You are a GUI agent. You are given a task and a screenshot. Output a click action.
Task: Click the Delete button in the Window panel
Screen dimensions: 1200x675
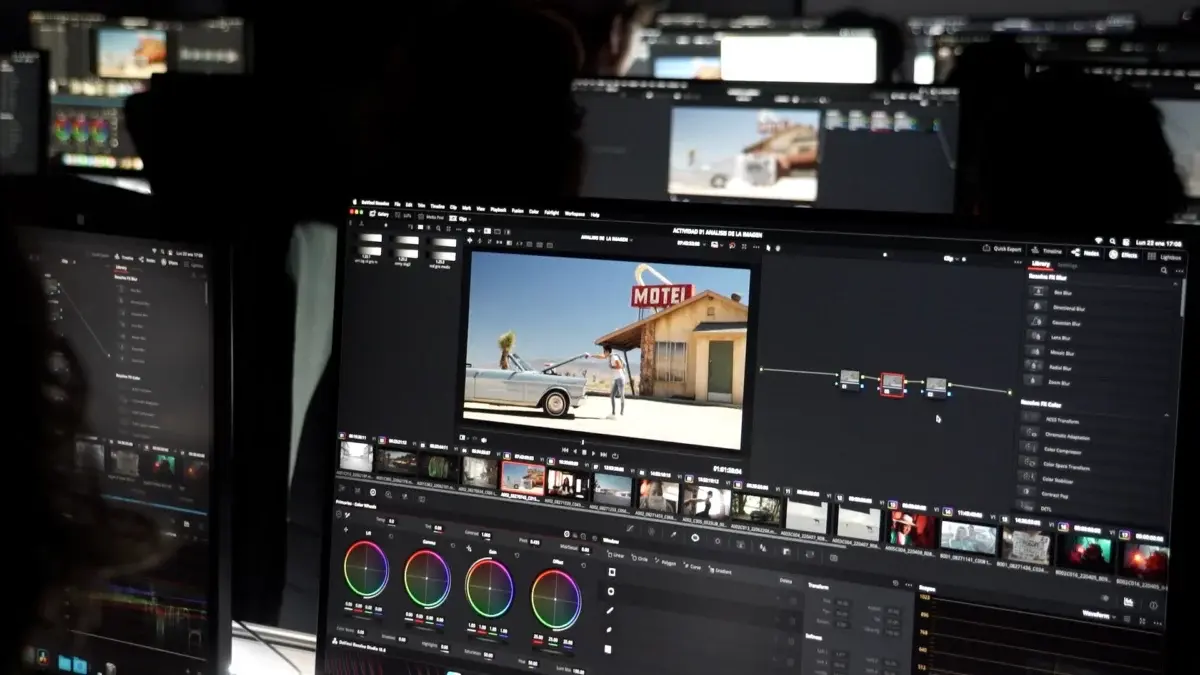pyautogui.click(x=787, y=580)
